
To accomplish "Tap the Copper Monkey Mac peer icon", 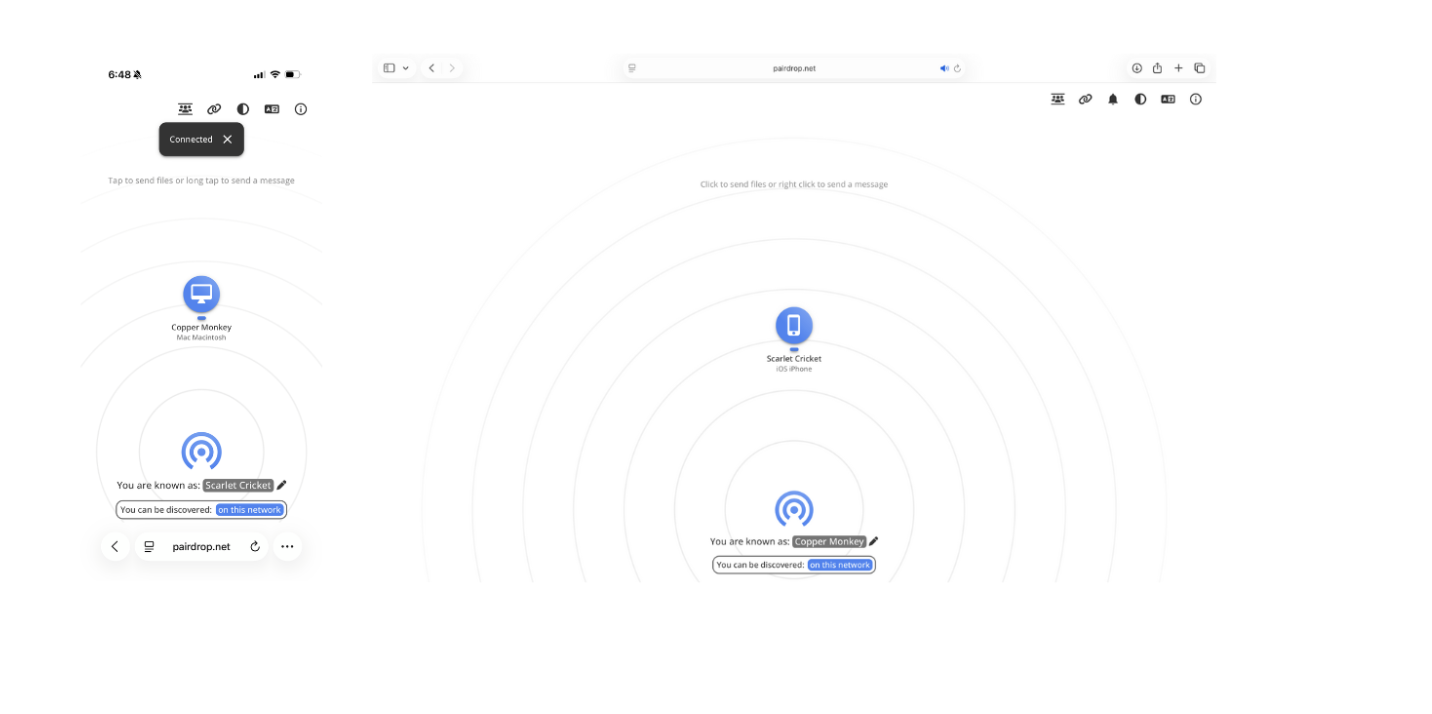I will [201, 294].
